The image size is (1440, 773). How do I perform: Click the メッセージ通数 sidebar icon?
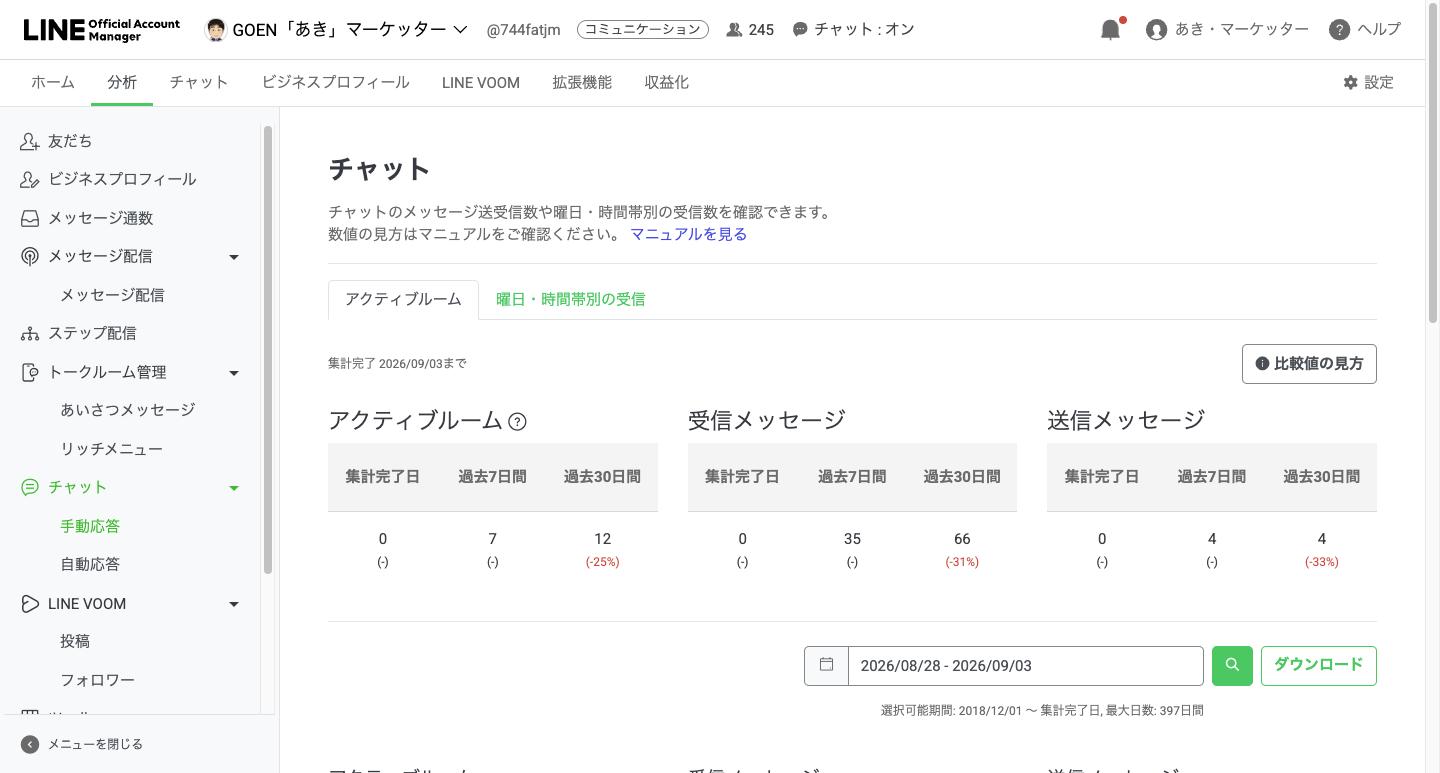tap(30, 218)
